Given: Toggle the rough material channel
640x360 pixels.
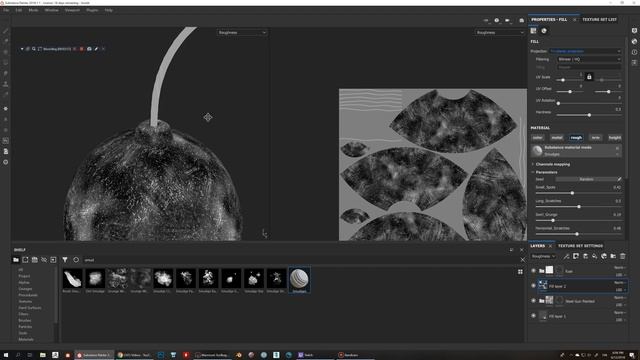Looking at the screenshot, I should coord(576,138).
